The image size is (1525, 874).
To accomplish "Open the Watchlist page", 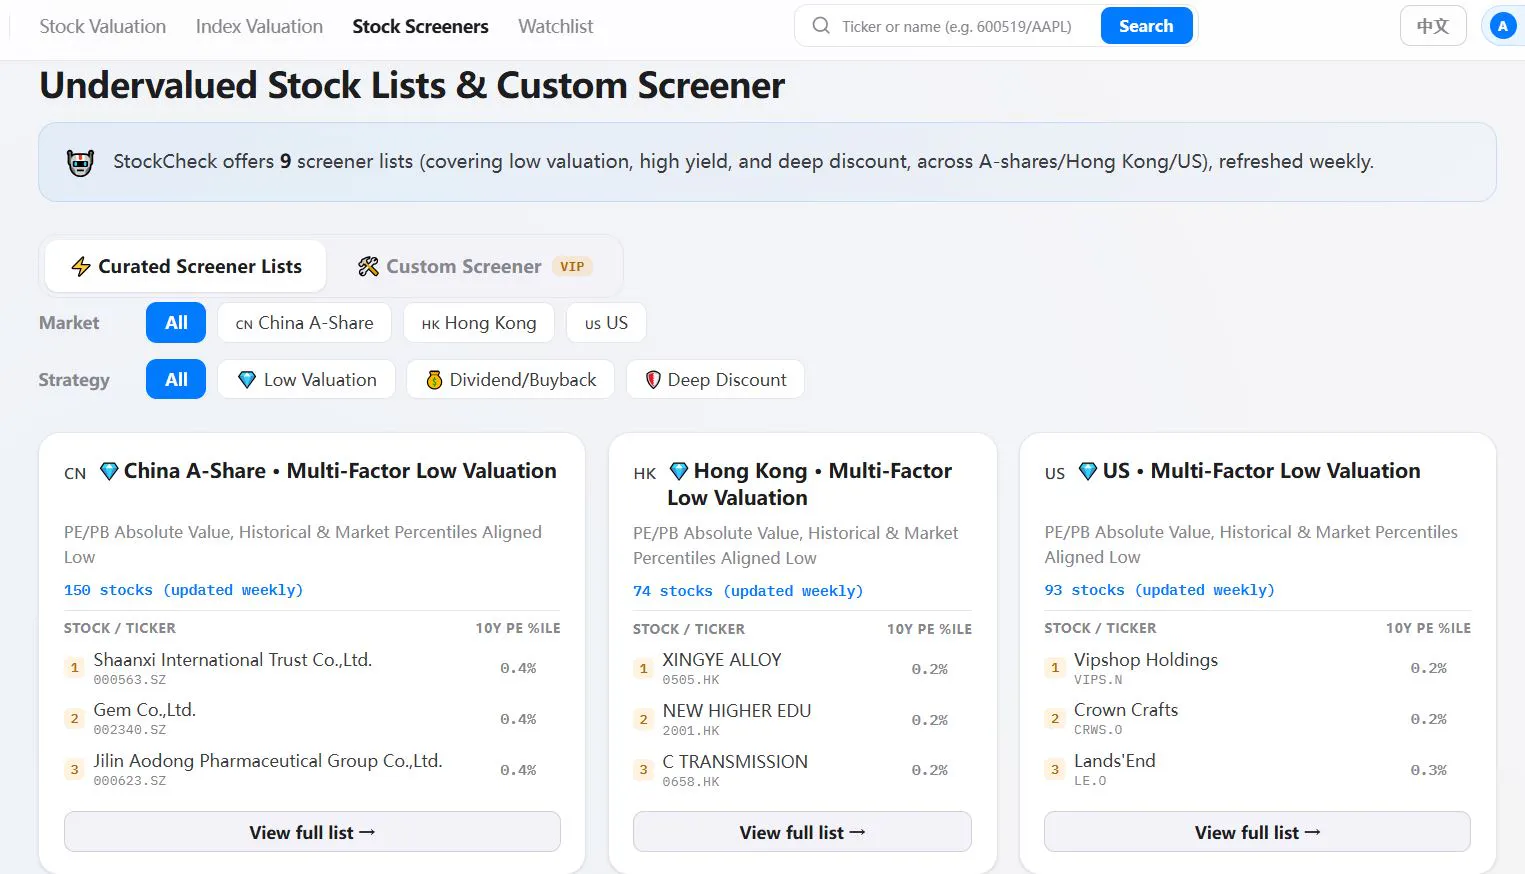I will [x=555, y=27].
